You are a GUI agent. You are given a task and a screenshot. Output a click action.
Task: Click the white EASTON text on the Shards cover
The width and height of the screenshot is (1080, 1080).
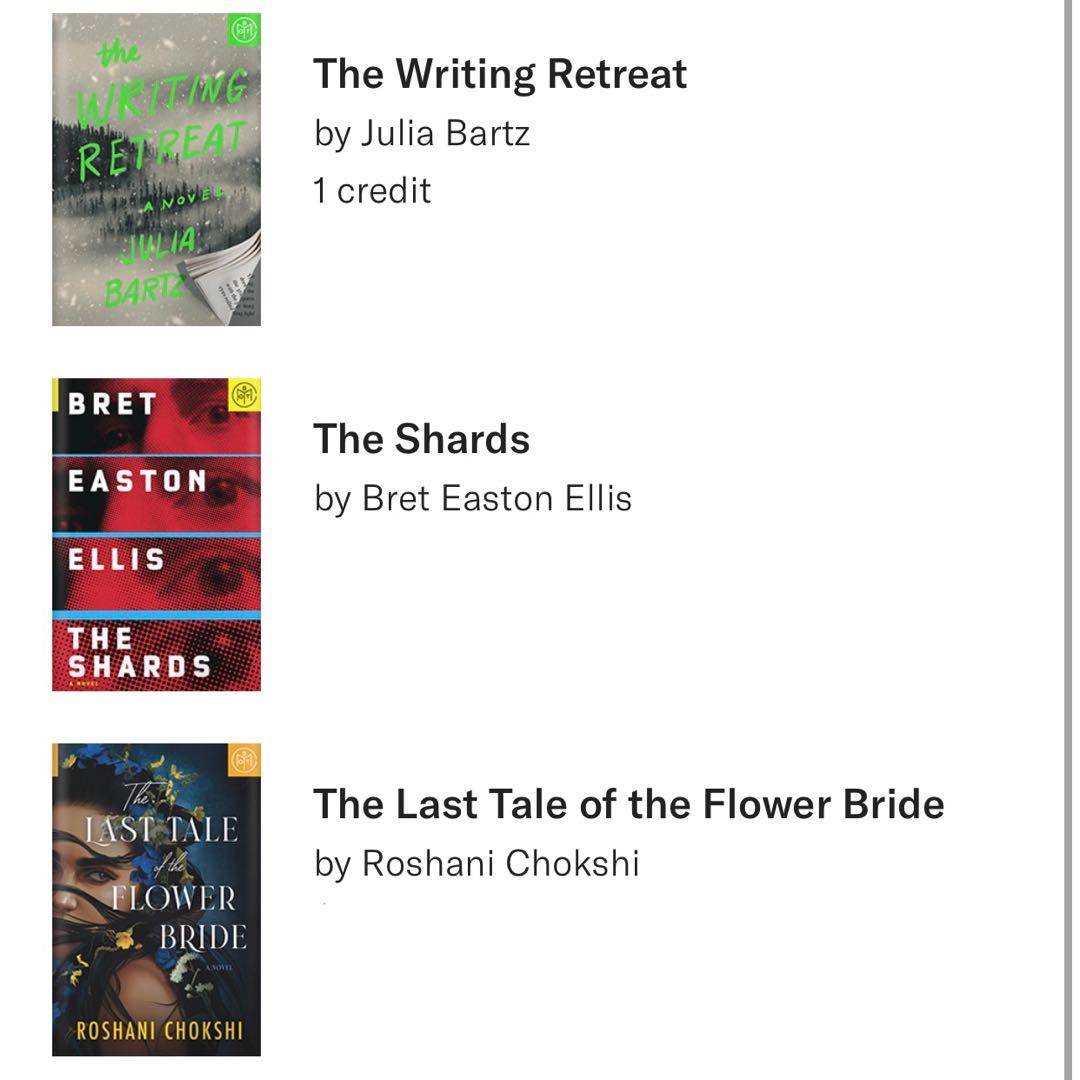(137, 481)
